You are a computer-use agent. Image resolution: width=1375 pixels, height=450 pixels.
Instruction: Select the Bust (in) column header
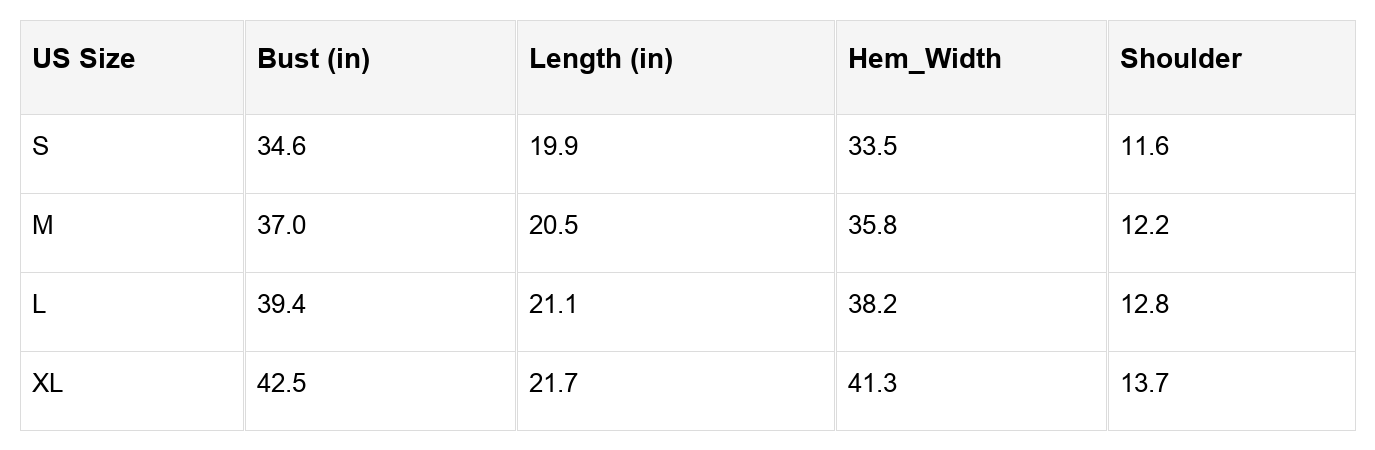[x=314, y=60]
